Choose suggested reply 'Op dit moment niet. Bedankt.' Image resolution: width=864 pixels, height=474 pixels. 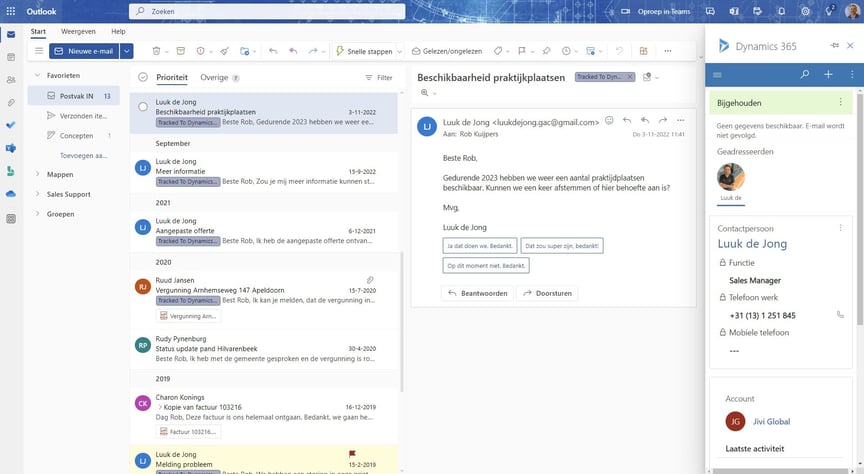click(x=485, y=265)
